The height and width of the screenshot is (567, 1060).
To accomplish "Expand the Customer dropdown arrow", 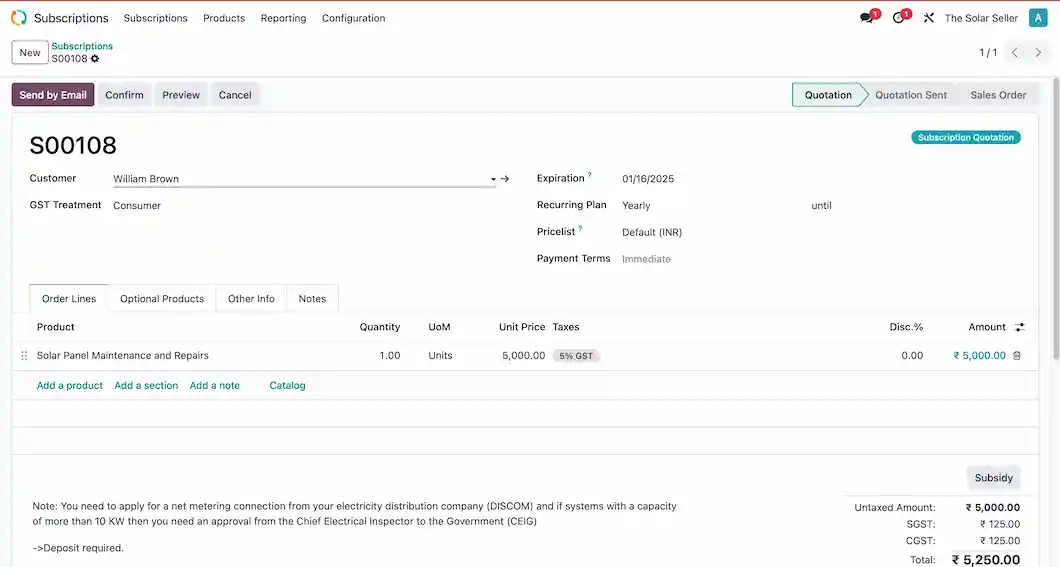I will tap(493, 180).
